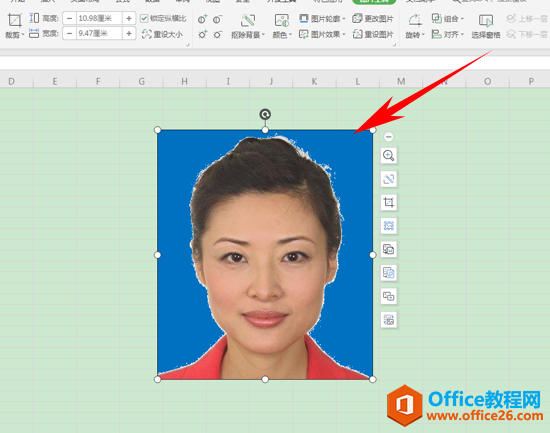
Task: Click the minus collapse icon beside the picture
Action: tap(388, 136)
